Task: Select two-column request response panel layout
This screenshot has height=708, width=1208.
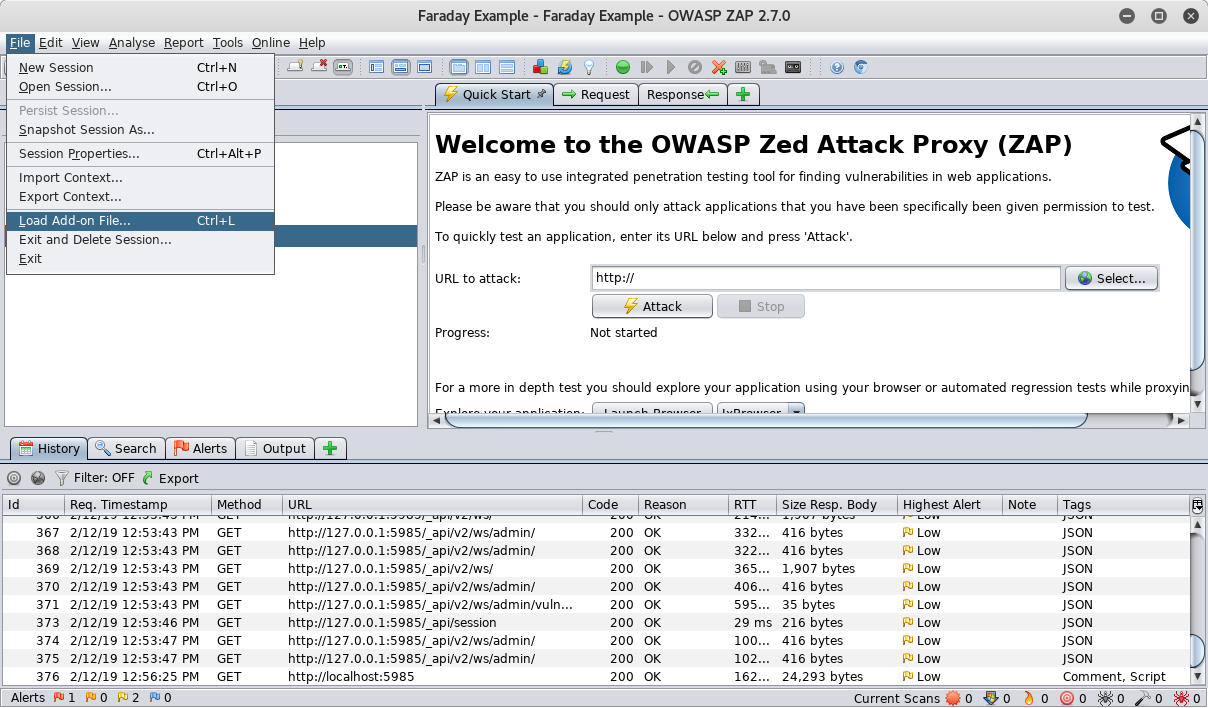Action: click(483, 67)
